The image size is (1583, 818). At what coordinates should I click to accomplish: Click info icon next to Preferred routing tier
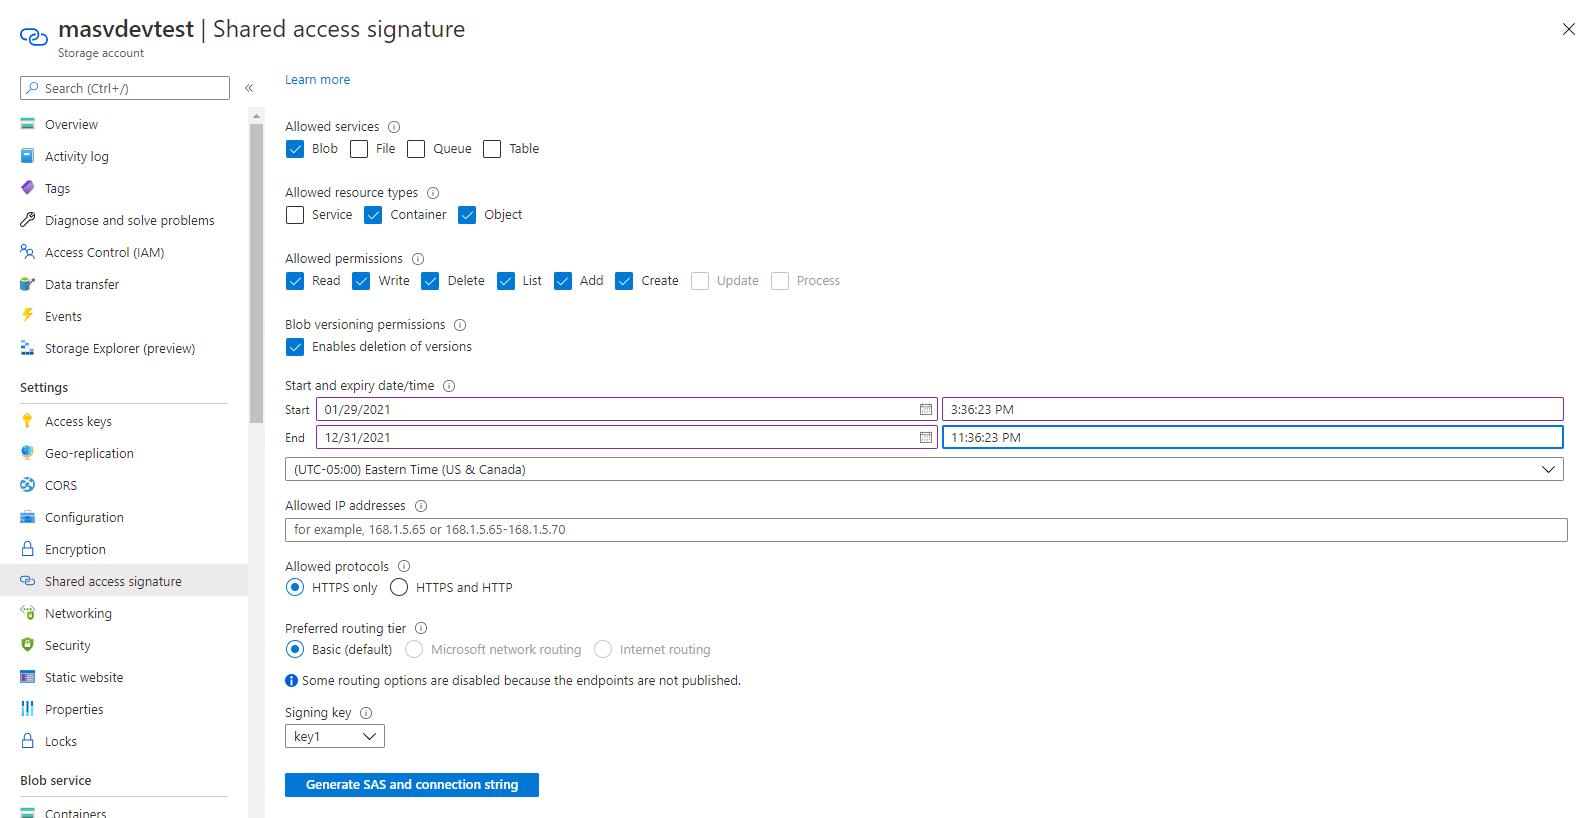pos(421,629)
